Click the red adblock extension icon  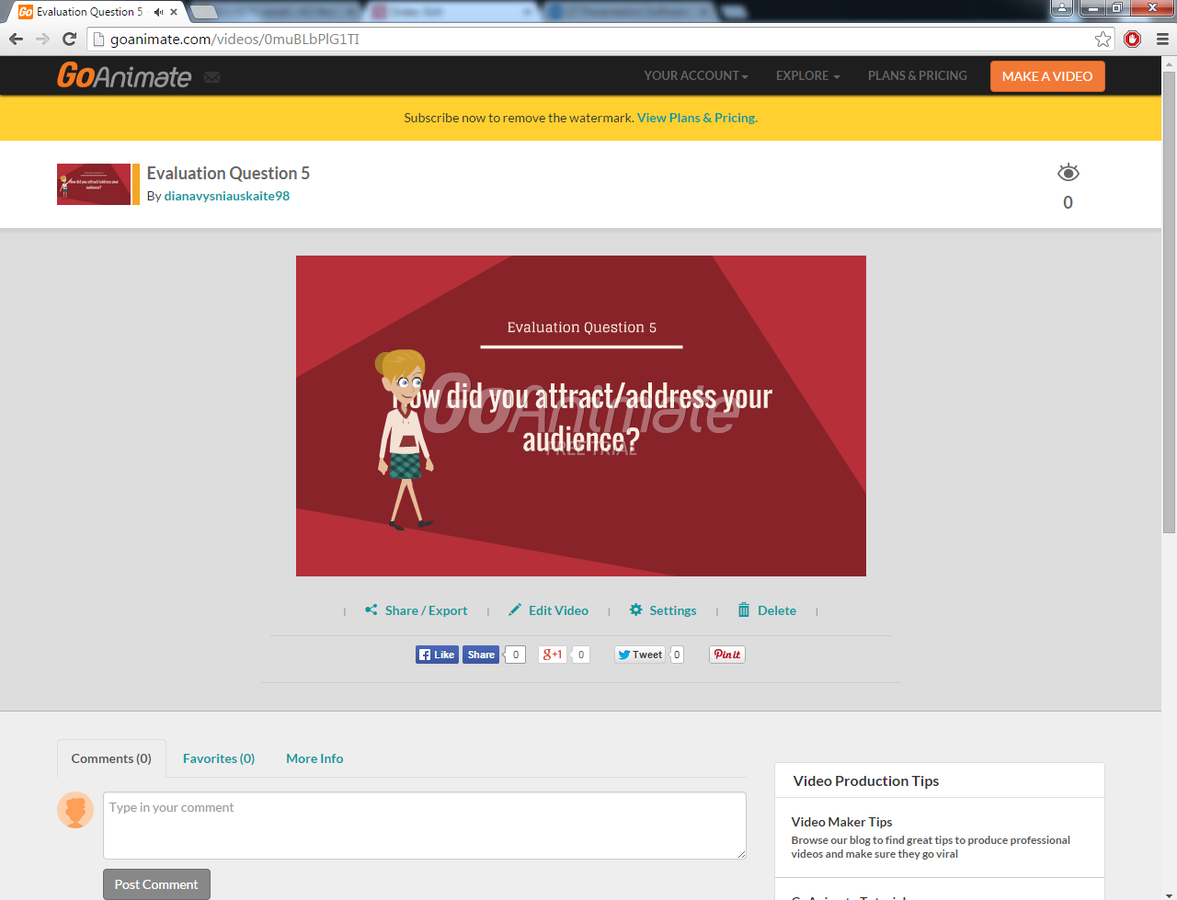click(1132, 39)
